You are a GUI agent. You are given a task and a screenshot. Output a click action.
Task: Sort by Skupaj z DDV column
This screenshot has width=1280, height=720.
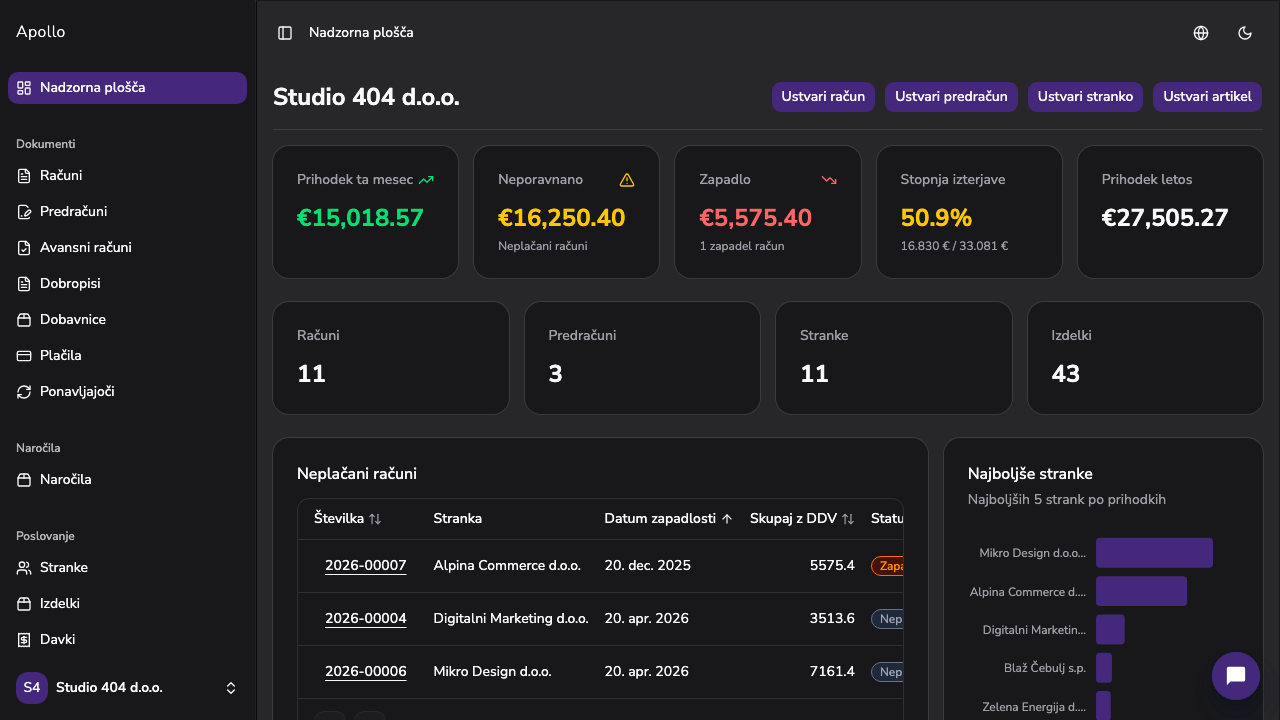tap(802, 519)
